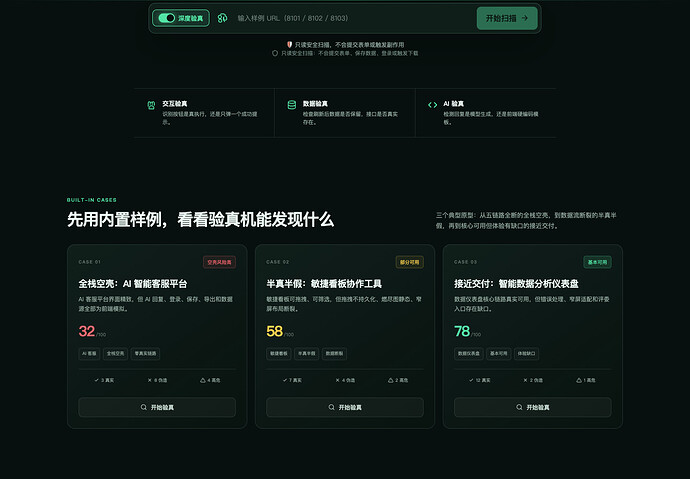Click the 数据验真 database icon
The height and width of the screenshot is (479, 690).
click(292, 105)
